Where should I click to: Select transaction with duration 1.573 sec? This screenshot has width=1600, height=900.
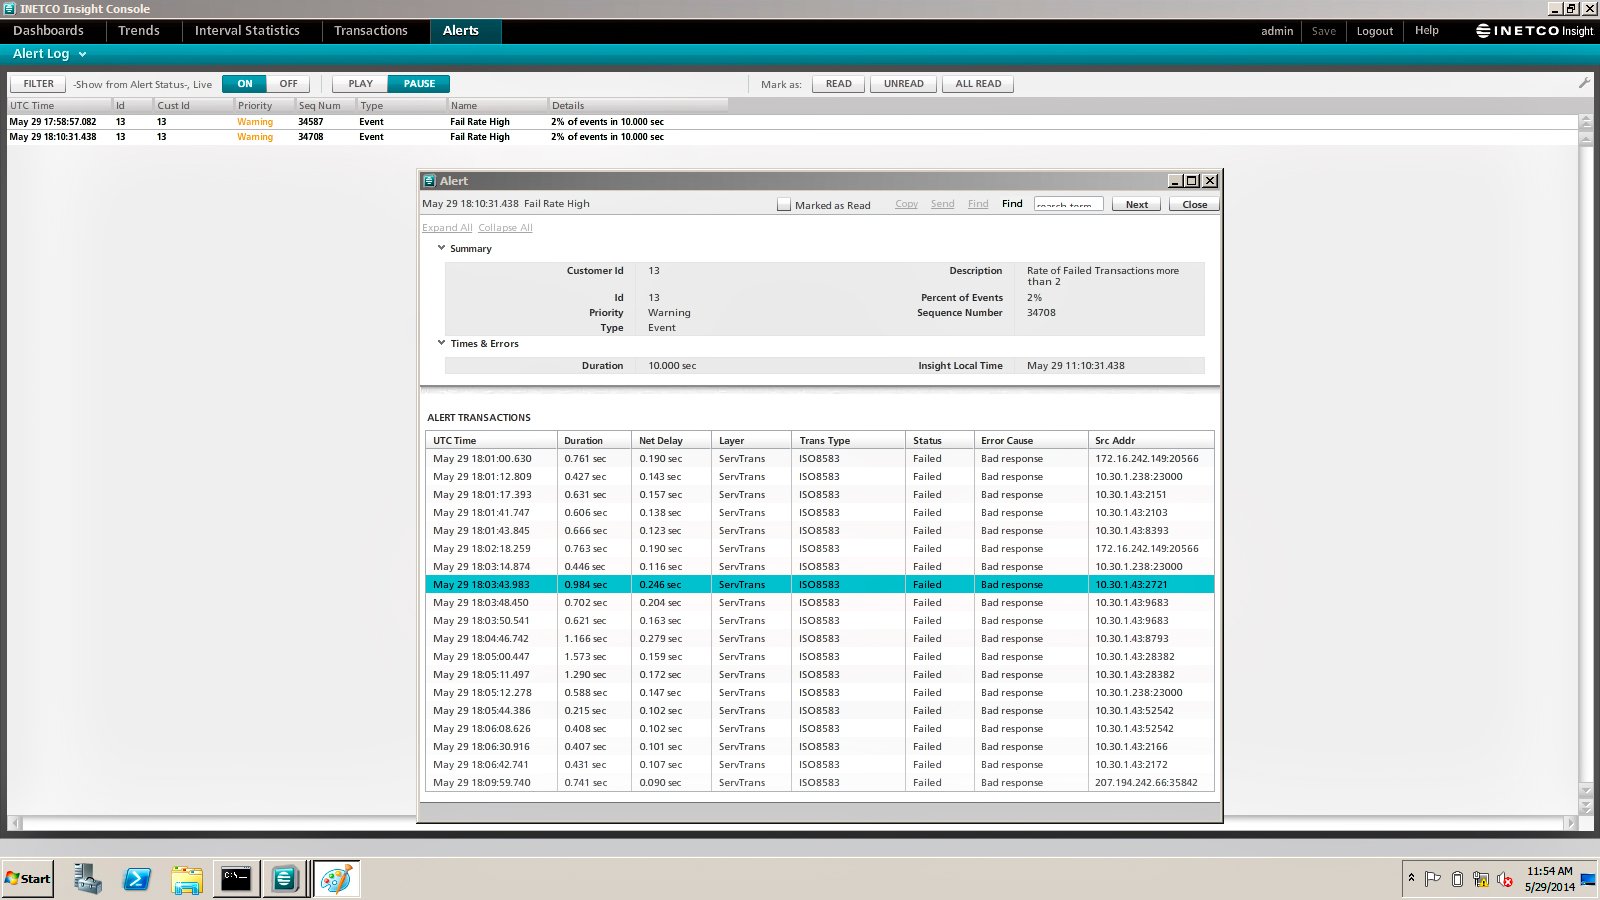point(820,657)
